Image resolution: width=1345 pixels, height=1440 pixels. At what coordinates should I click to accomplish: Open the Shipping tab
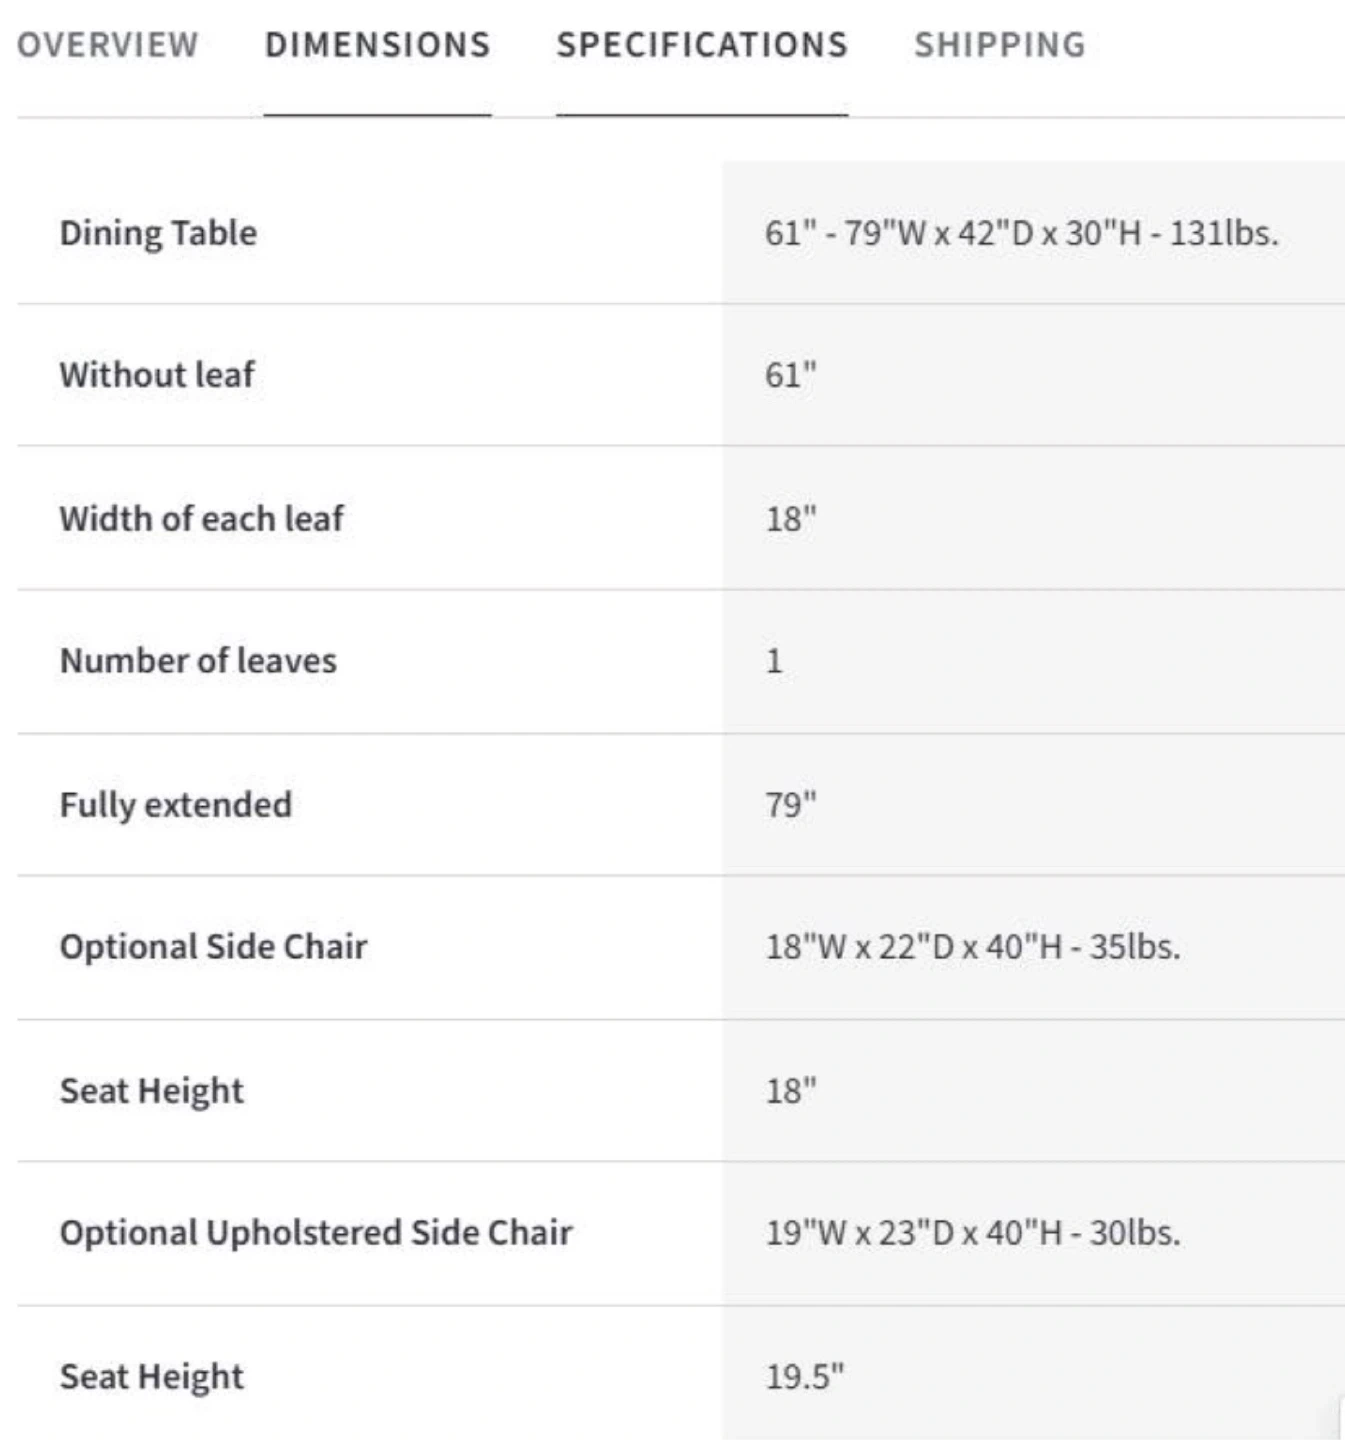pyautogui.click(x=999, y=45)
